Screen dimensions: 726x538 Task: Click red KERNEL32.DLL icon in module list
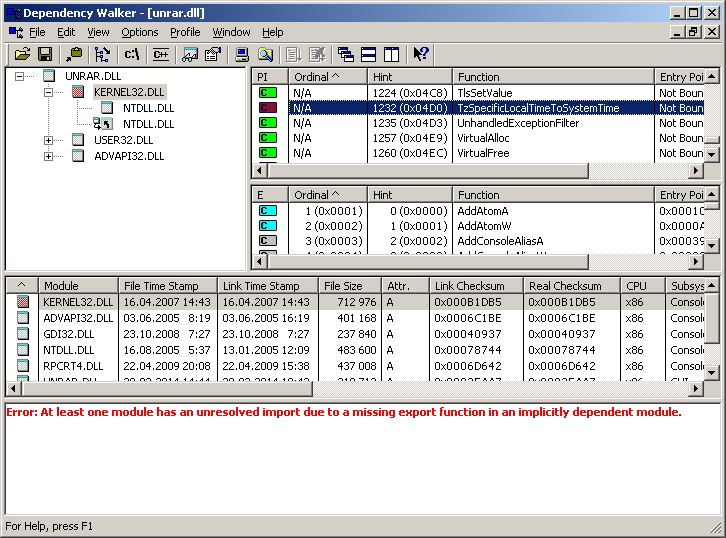pyautogui.click(x=23, y=302)
